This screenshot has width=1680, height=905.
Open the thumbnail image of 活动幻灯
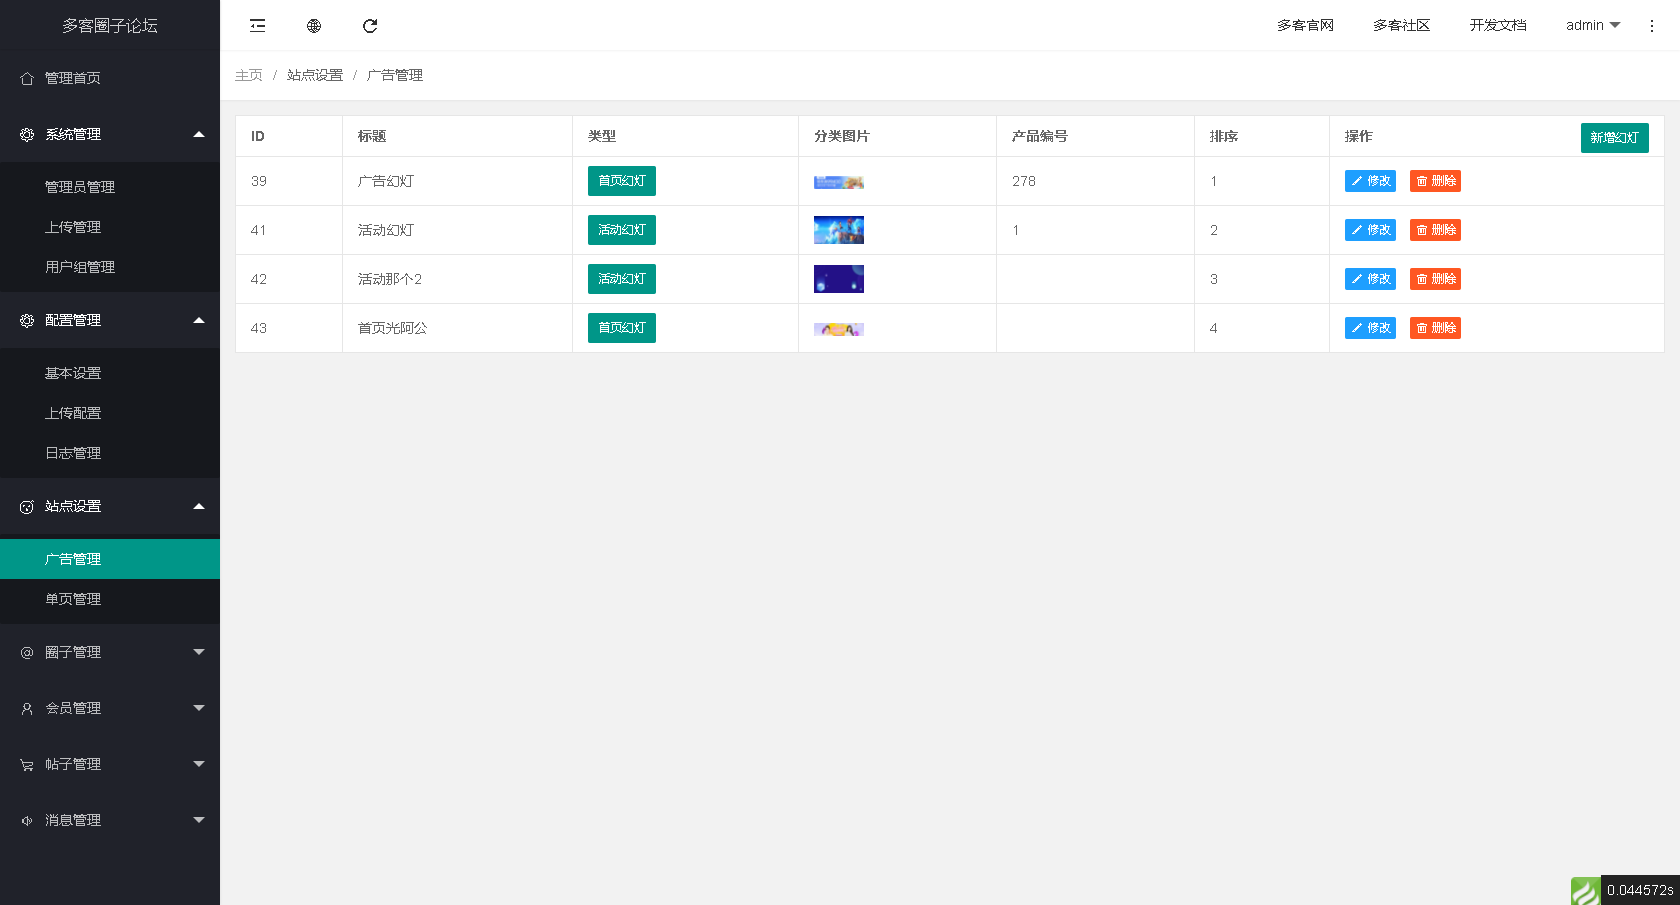coord(839,230)
